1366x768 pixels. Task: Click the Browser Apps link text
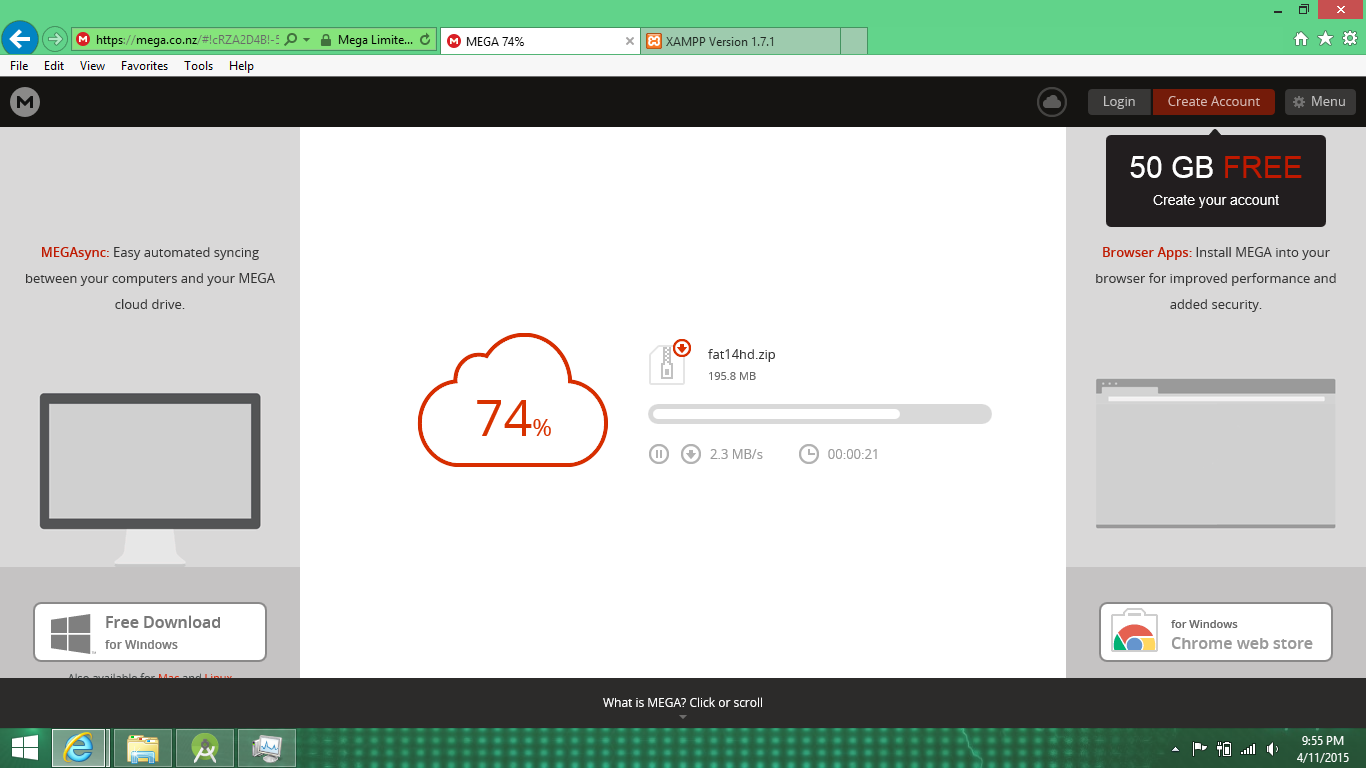1147,253
